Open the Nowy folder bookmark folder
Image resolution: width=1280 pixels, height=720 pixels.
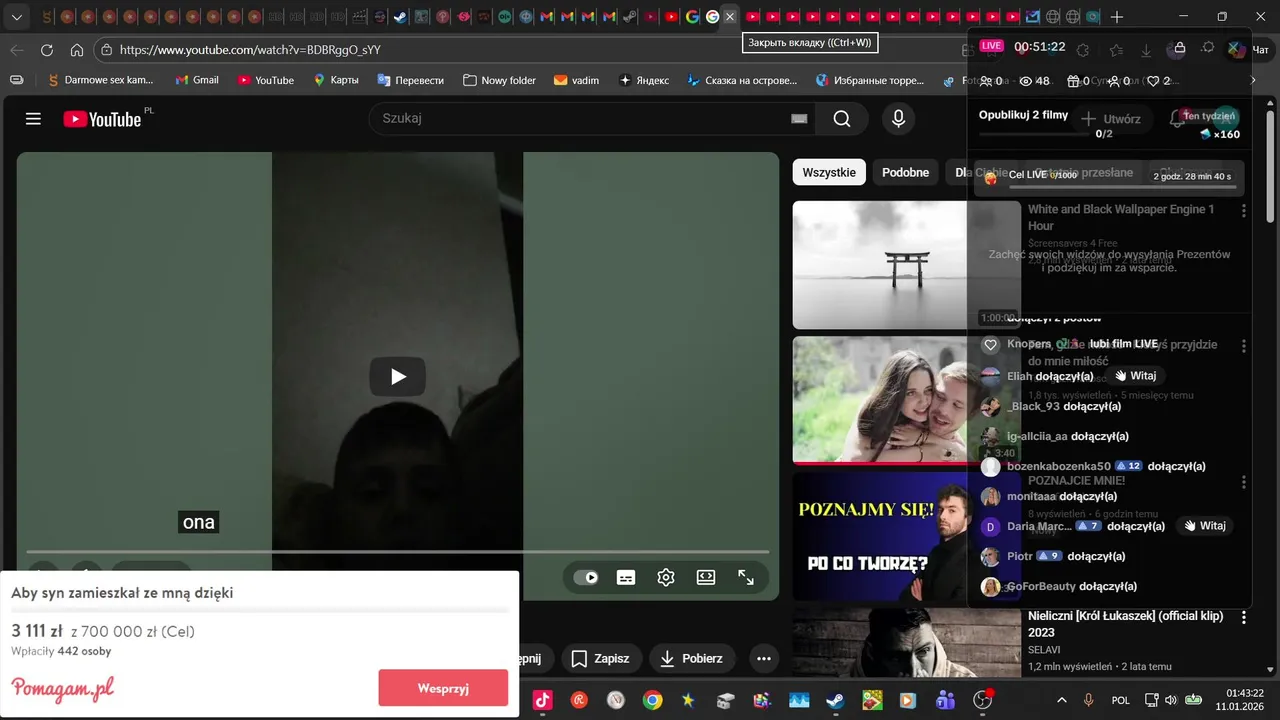(x=499, y=80)
